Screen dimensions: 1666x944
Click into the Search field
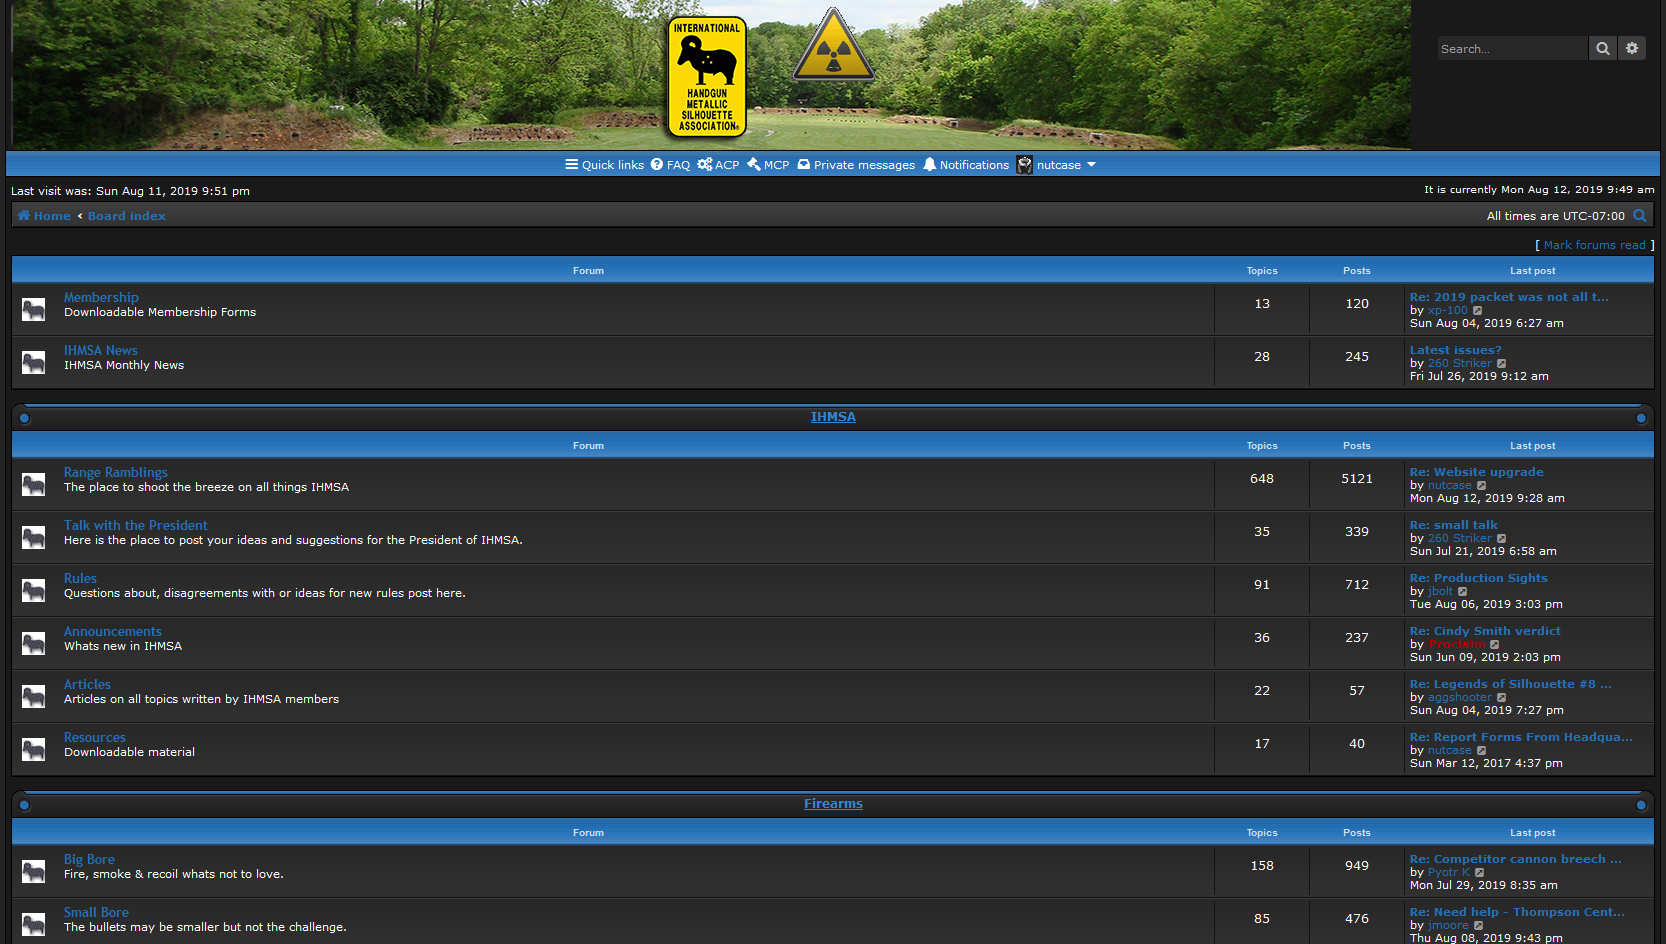click(x=1513, y=48)
